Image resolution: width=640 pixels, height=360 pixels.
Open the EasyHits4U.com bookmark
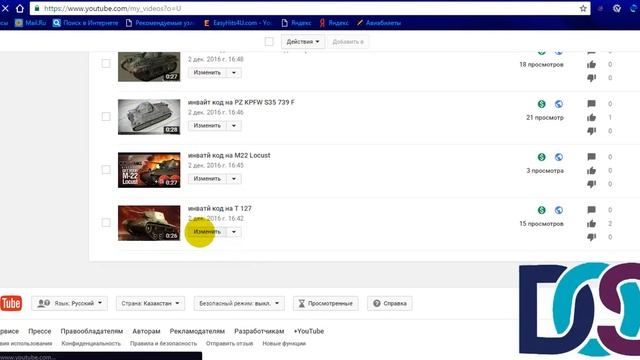(x=238, y=23)
